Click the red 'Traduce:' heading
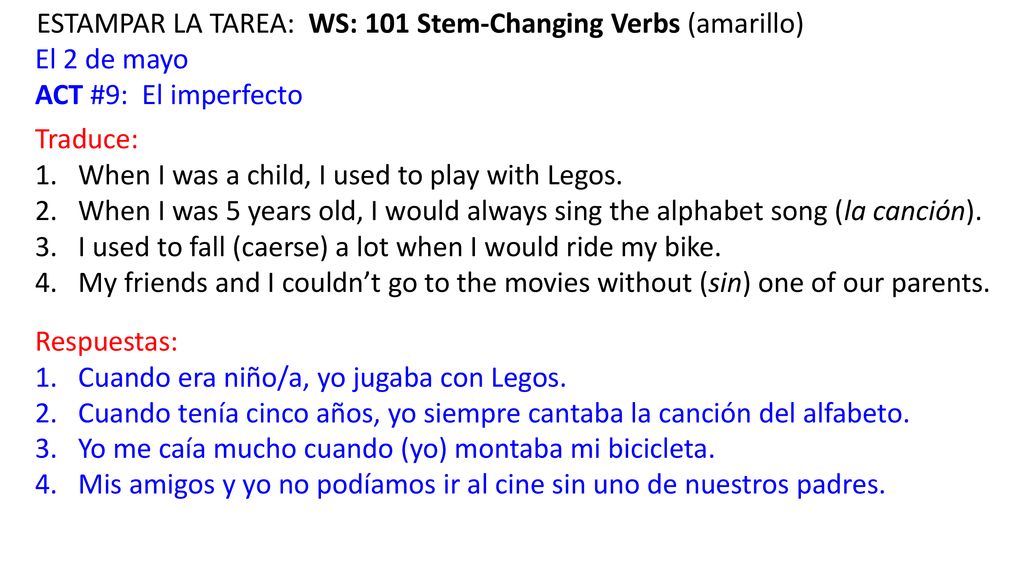1024x576 pixels. (87, 139)
